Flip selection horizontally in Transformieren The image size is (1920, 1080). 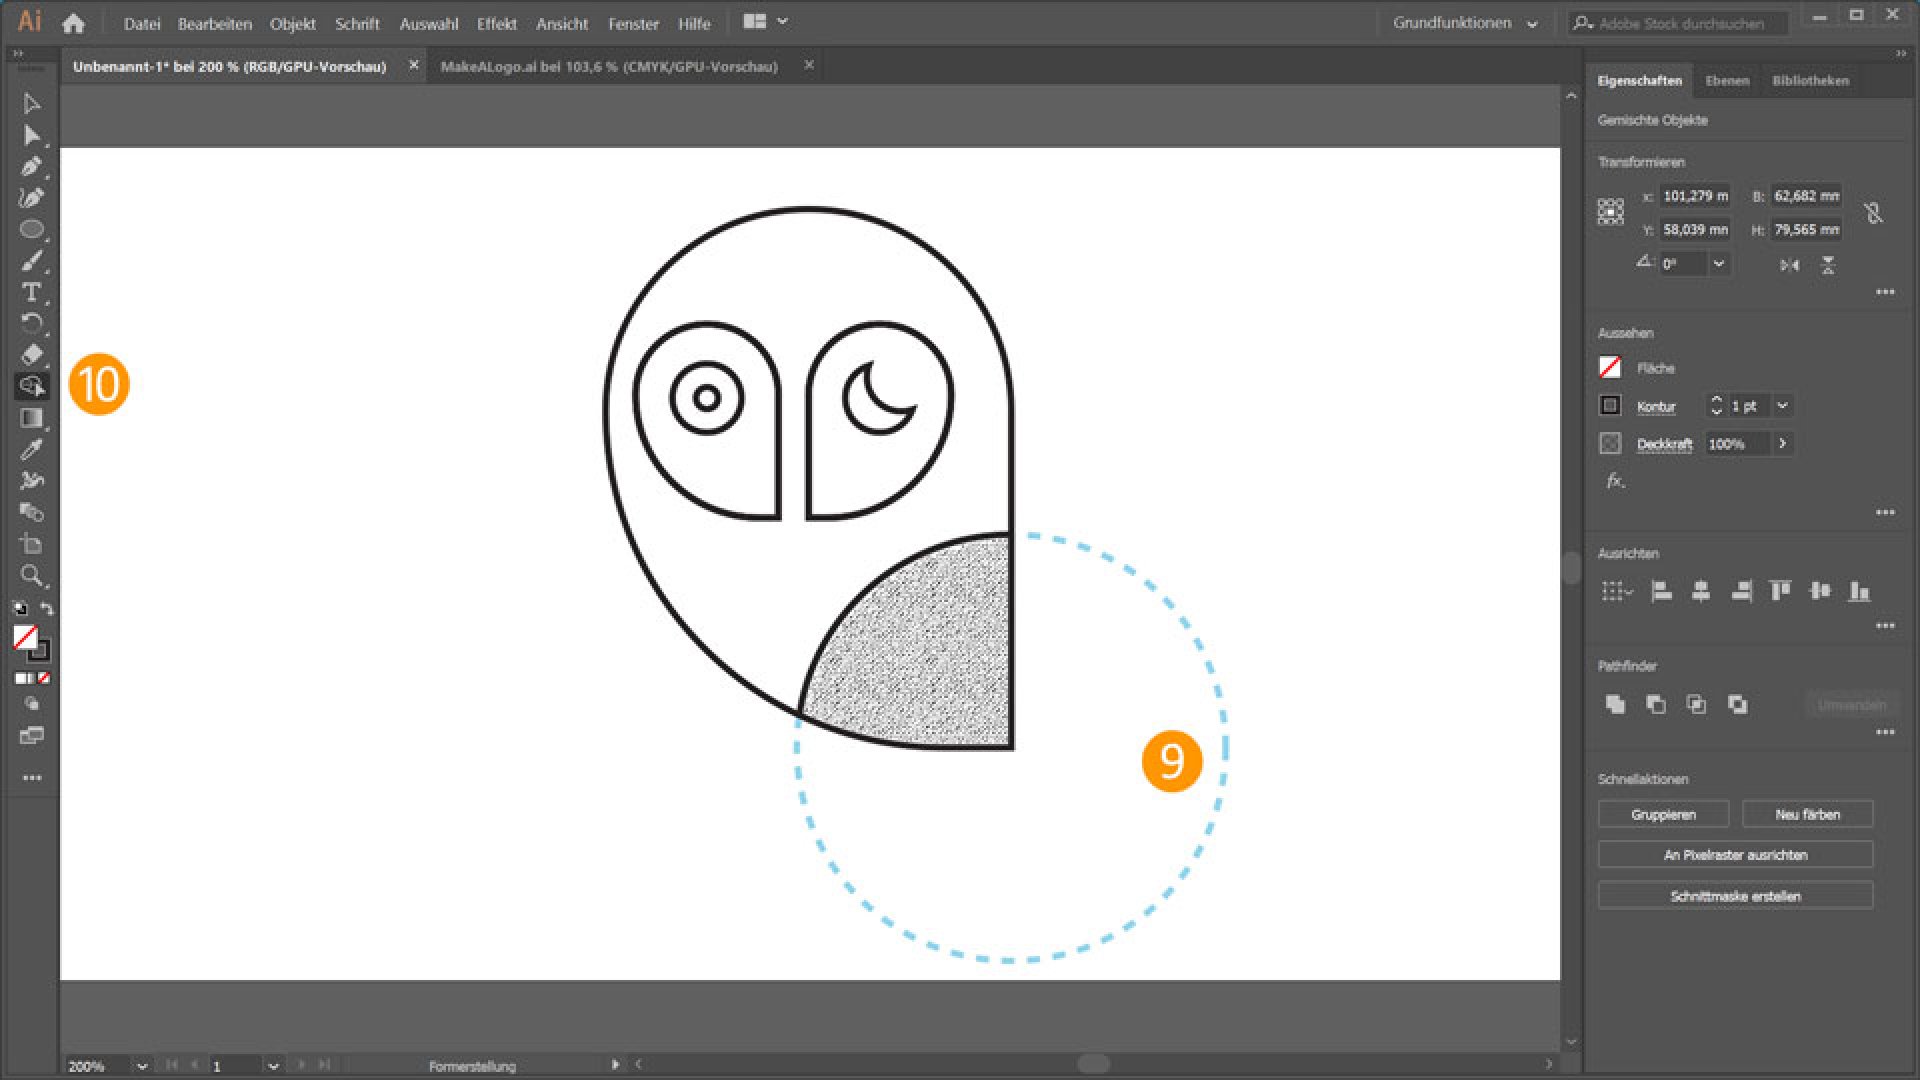pyautogui.click(x=1790, y=265)
